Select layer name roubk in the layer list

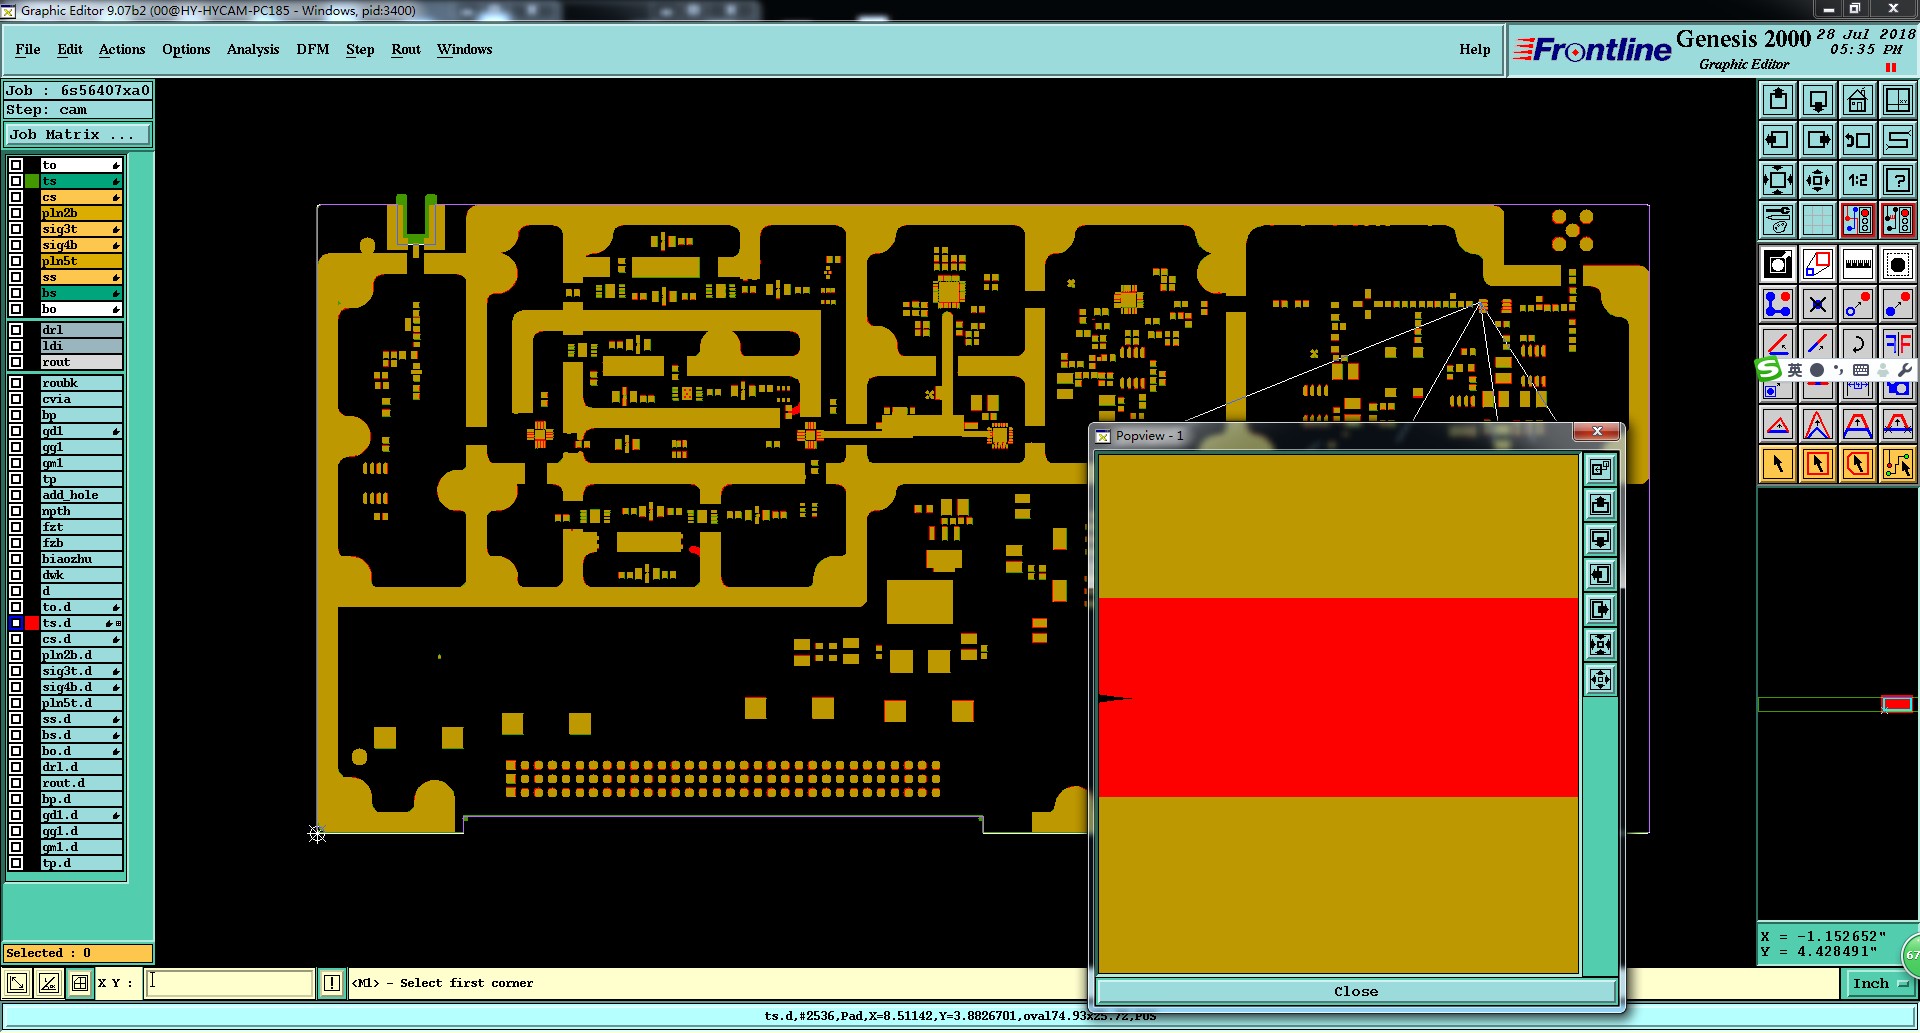click(x=81, y=383)
